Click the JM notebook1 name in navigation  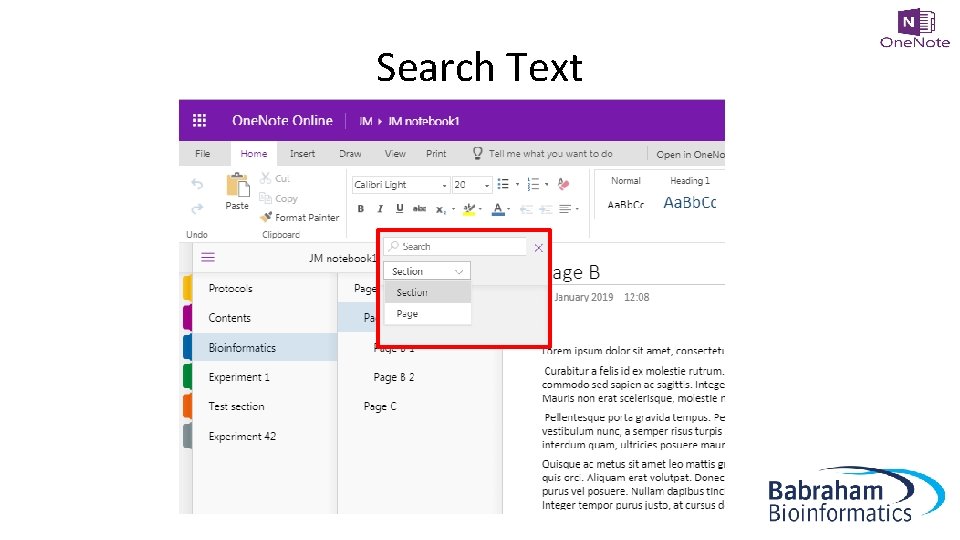tap(342, 258)
